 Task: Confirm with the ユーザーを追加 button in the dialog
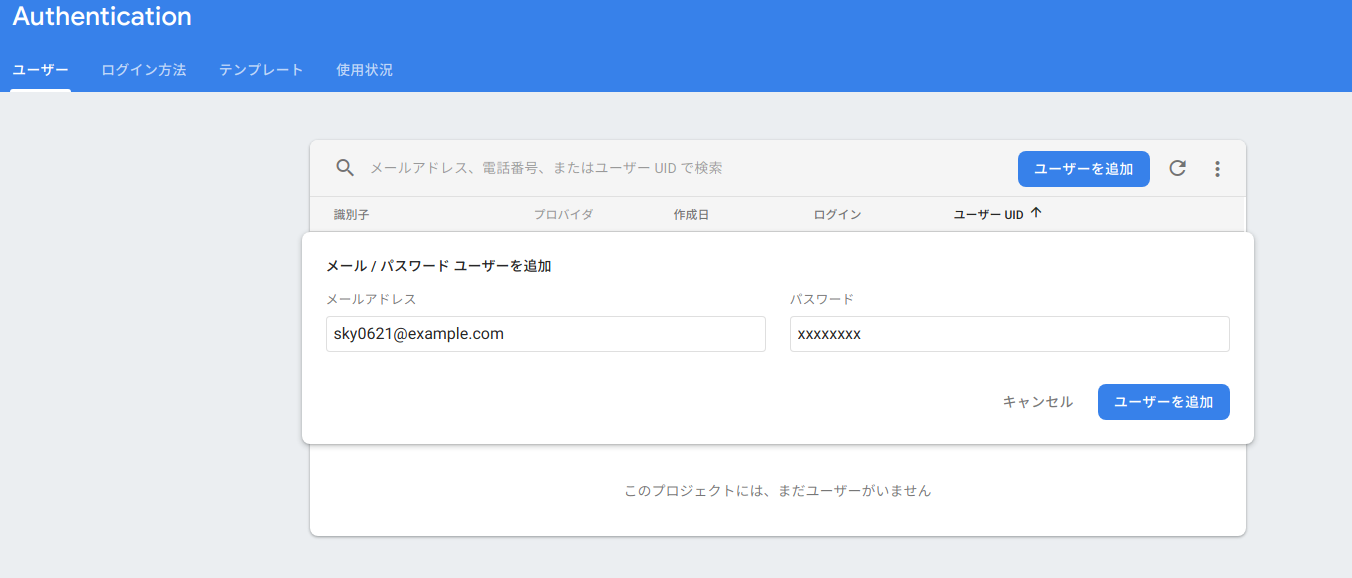point(1163,401)
